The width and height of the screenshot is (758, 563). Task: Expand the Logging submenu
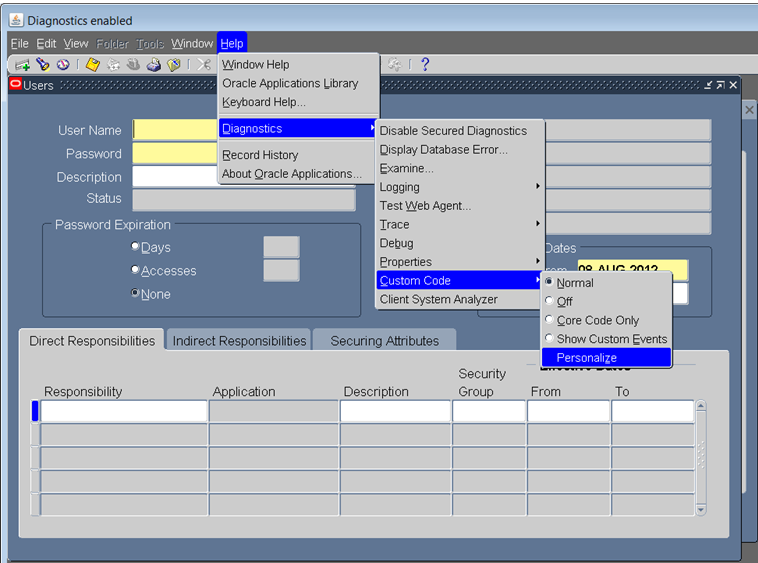pyautogui.click(x=460, y=187)
